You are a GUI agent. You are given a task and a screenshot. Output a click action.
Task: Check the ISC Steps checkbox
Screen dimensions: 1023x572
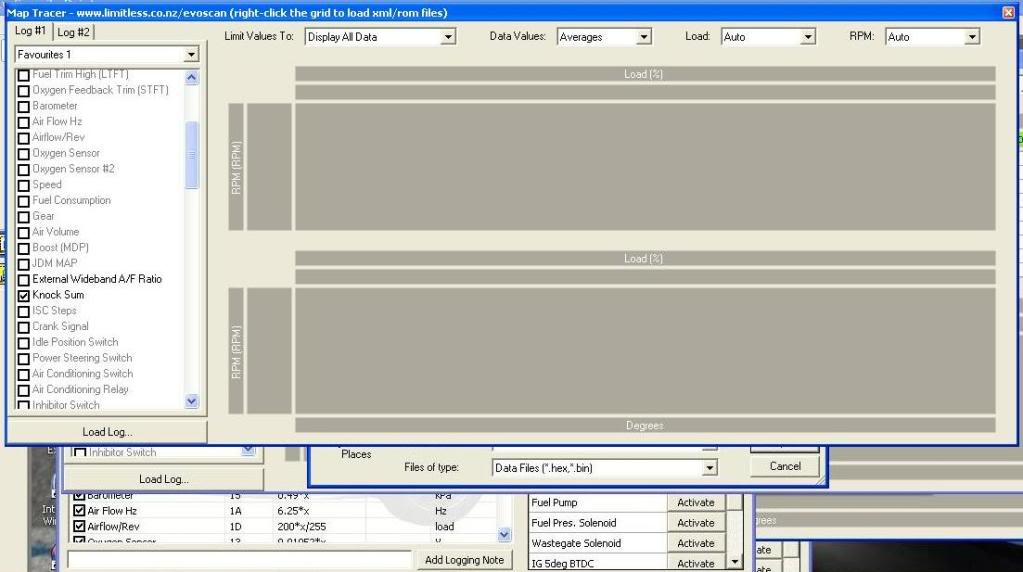23,311
